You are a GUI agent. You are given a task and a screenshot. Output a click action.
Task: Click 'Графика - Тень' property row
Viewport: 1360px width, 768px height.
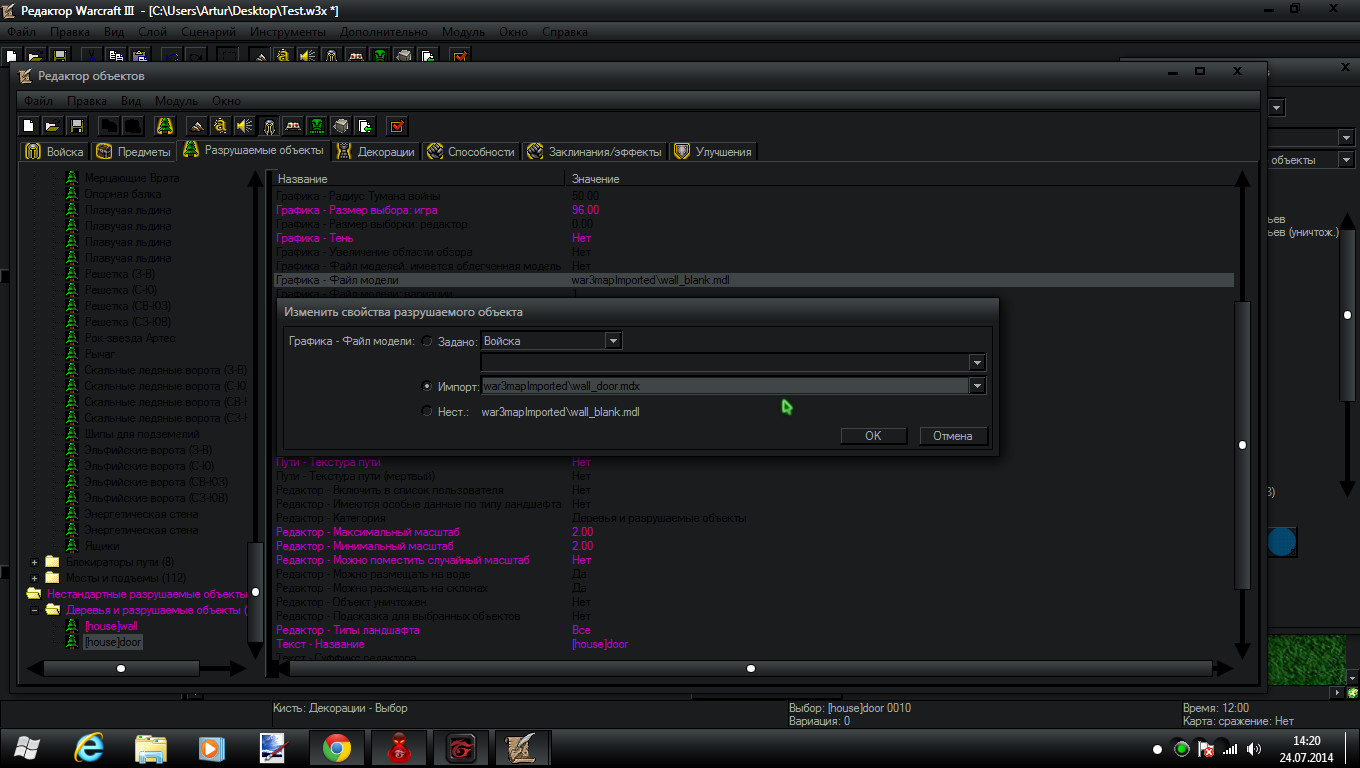click(x=753, y=238)
